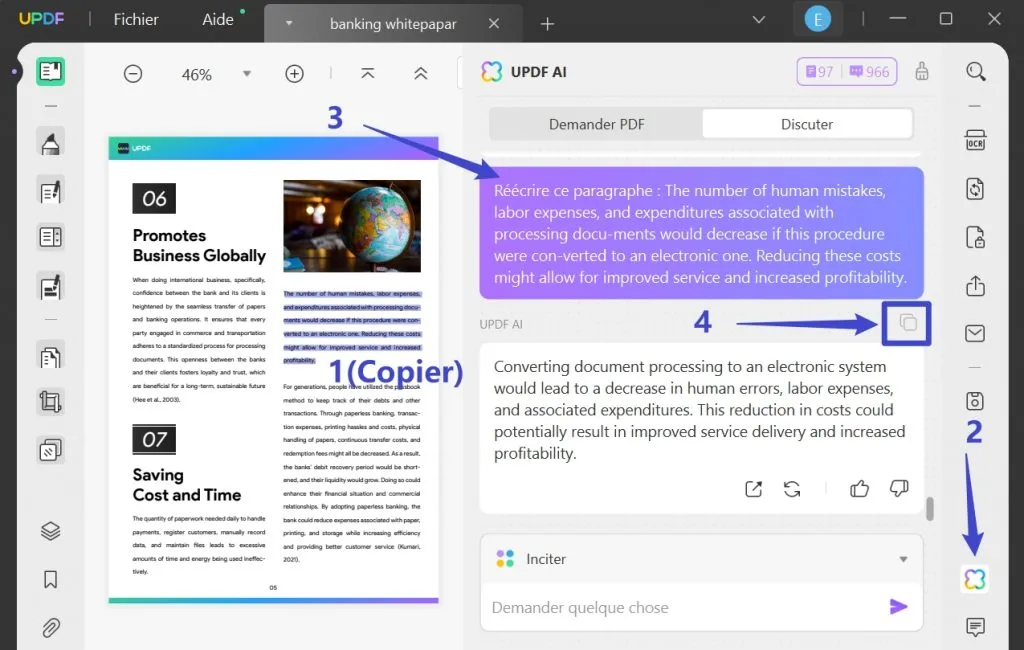This screenshot has width=1024, height=650.
Task: Expand the window list chevron in title bar
Action: pyautogui.click(x=758, y=20)
